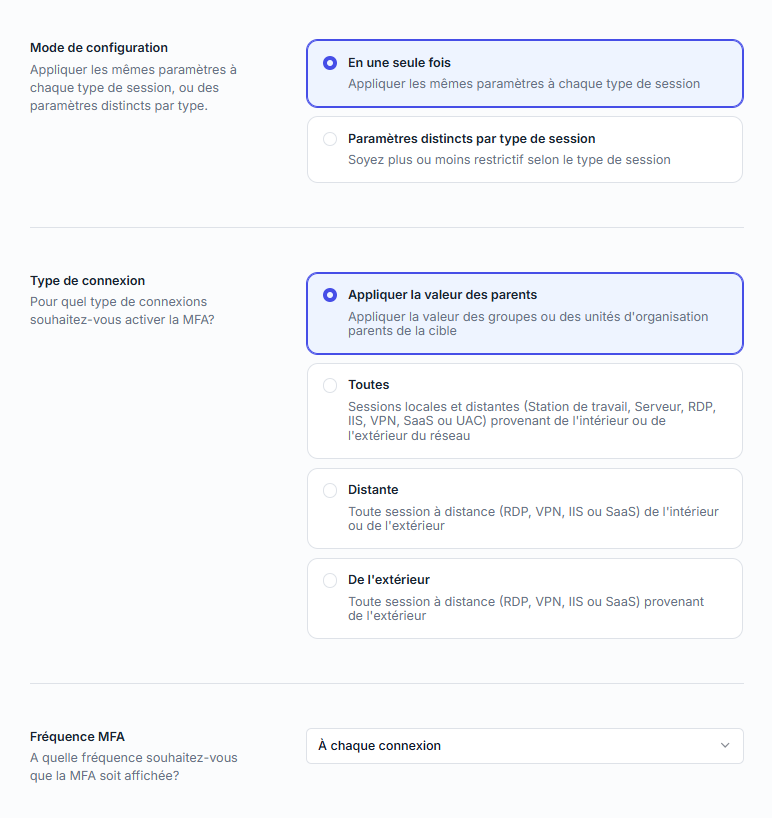Choose "Paramètres distincts par type de session" radio
This screenshot has width=772, height=818.
[330, 139]
